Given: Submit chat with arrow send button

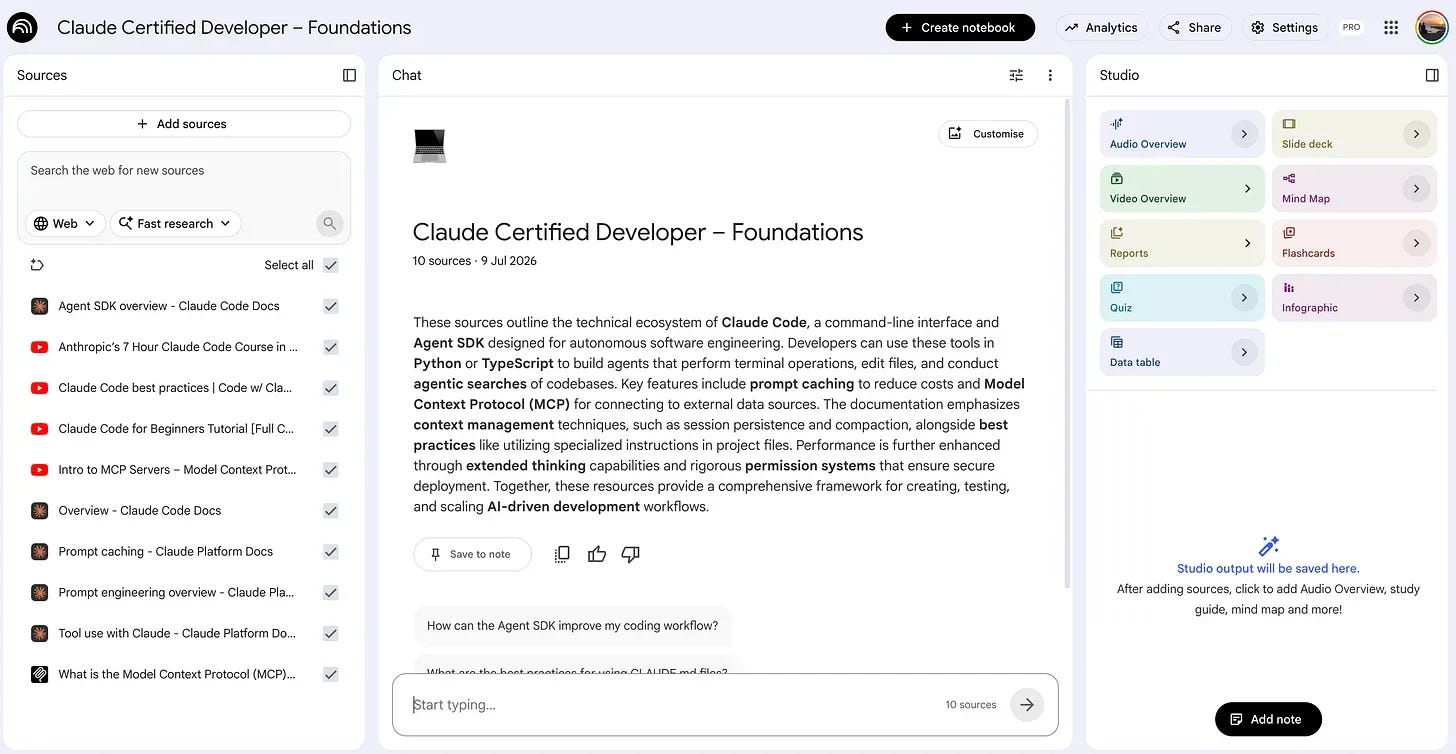Looking at the screenshot, I should (1027, 705).
